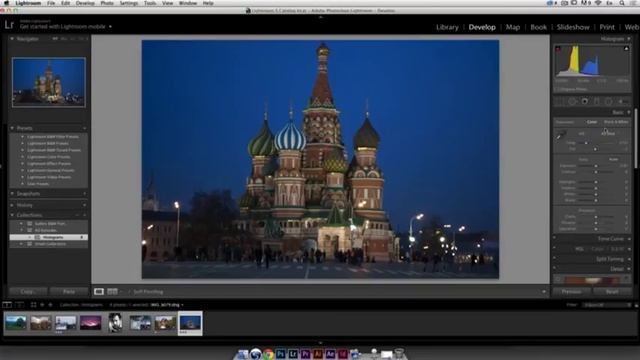Toggle the Detail panel switch
This screenshot has height=360, width=640.
[554, 268]
